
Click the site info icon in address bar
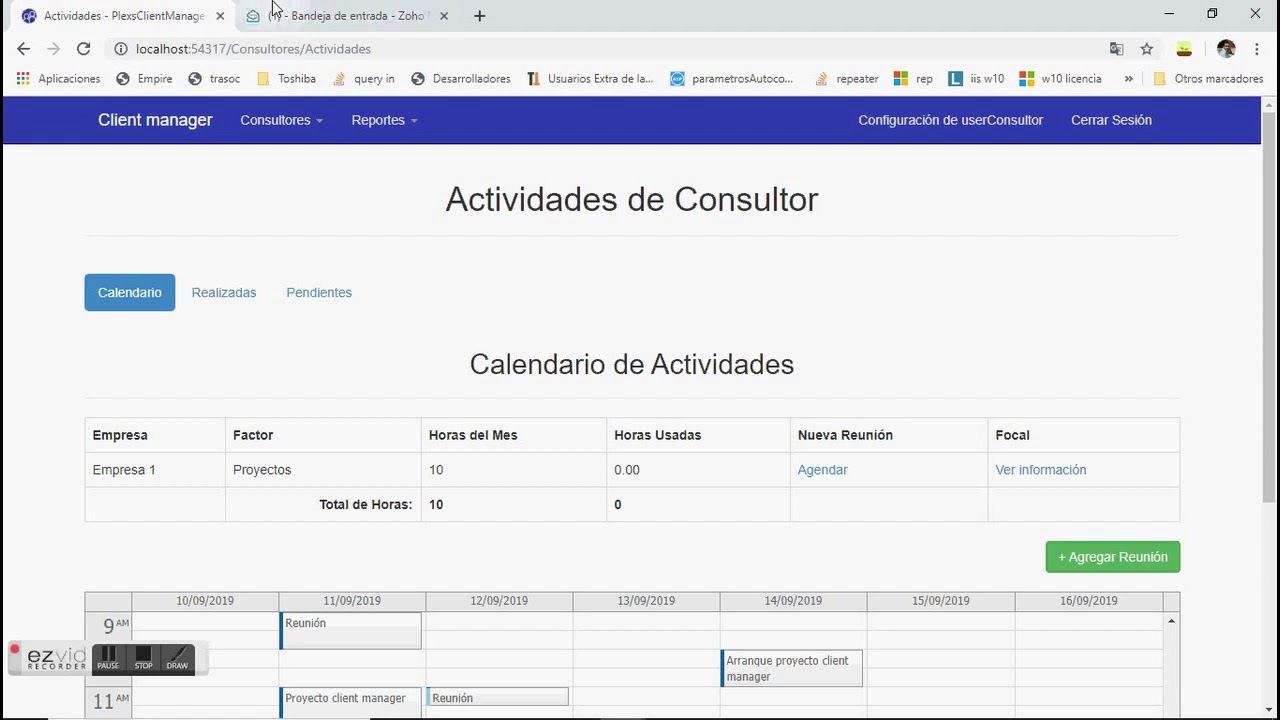pos(120,49)
